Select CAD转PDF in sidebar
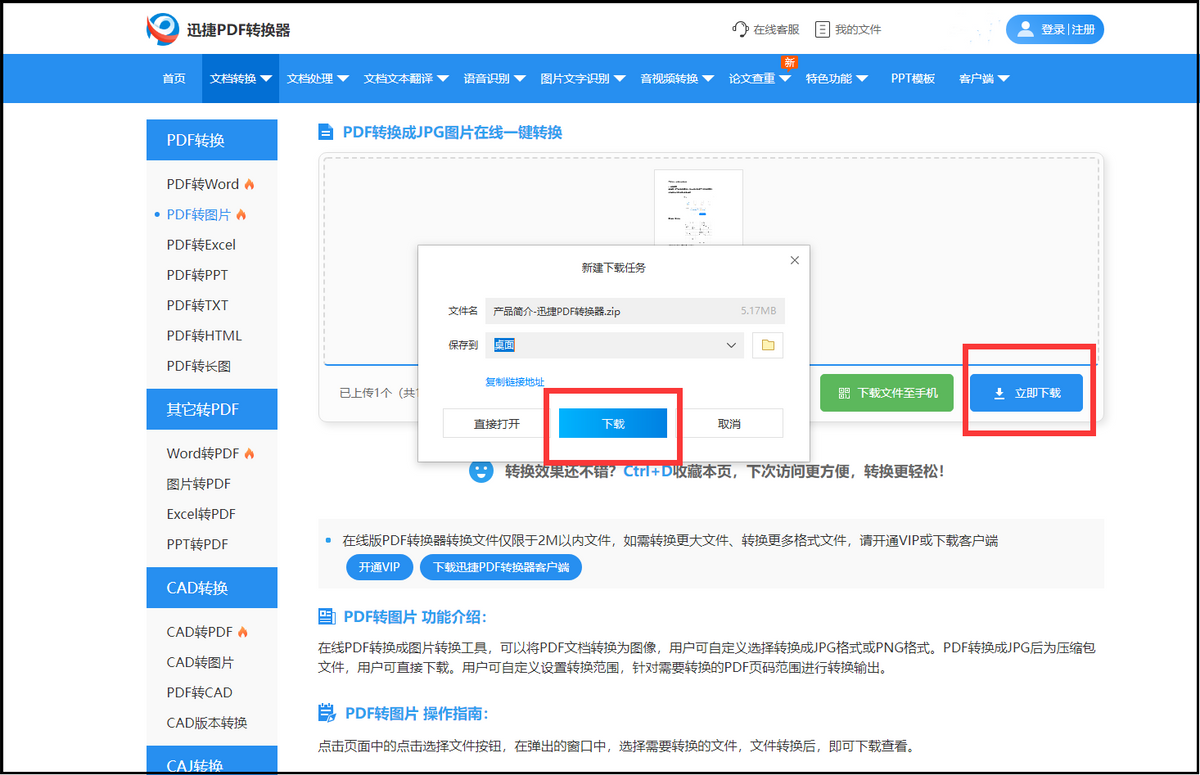Image resolution: width=1200 pixels, height=775 pixels. coord(200,632)
